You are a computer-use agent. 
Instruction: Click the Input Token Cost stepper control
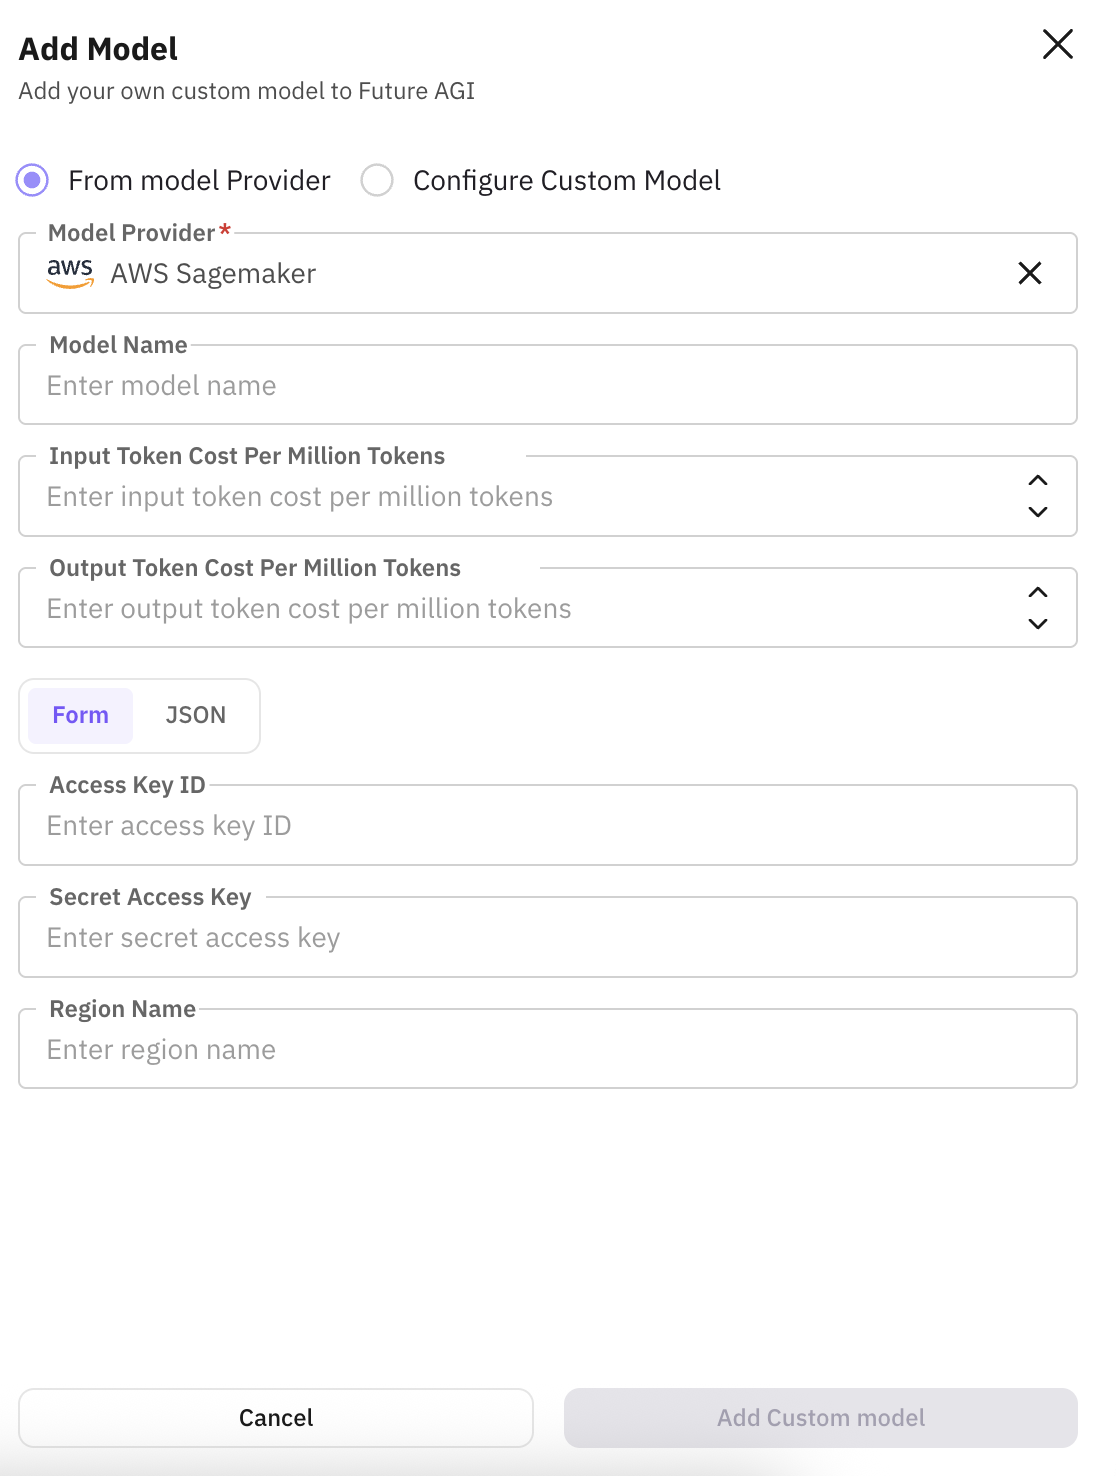(x=1038, y=496)
